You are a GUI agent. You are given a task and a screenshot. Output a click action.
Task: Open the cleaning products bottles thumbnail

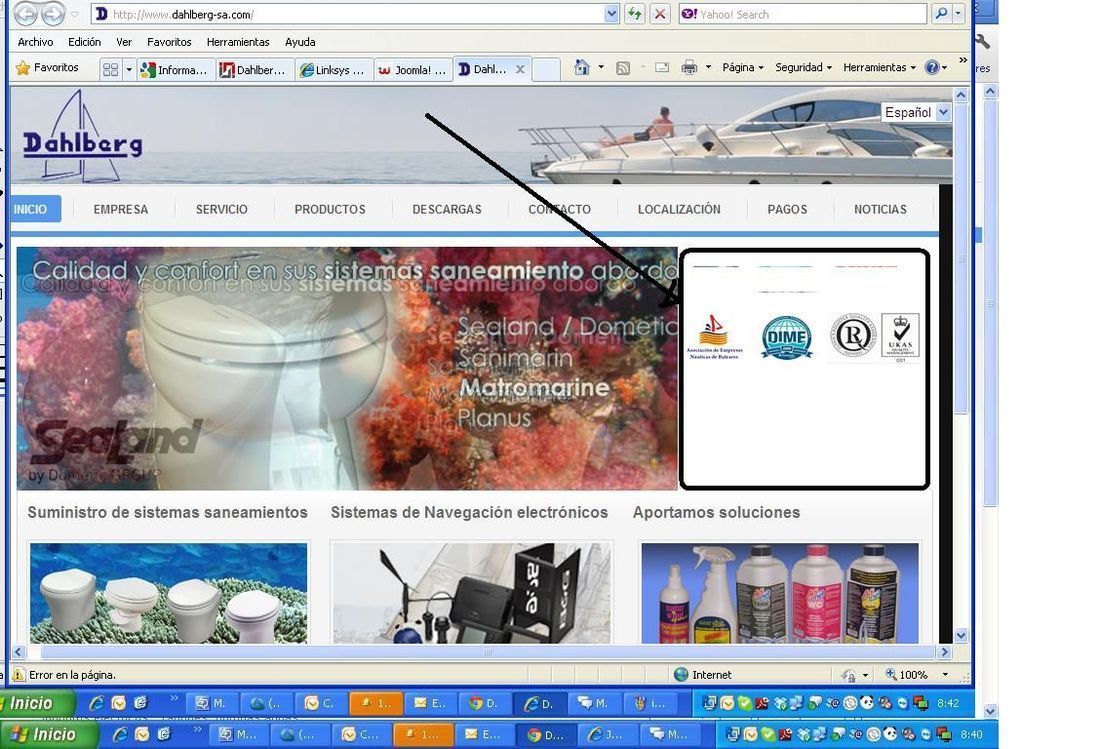pyautogui.click(x=779, y=593)
